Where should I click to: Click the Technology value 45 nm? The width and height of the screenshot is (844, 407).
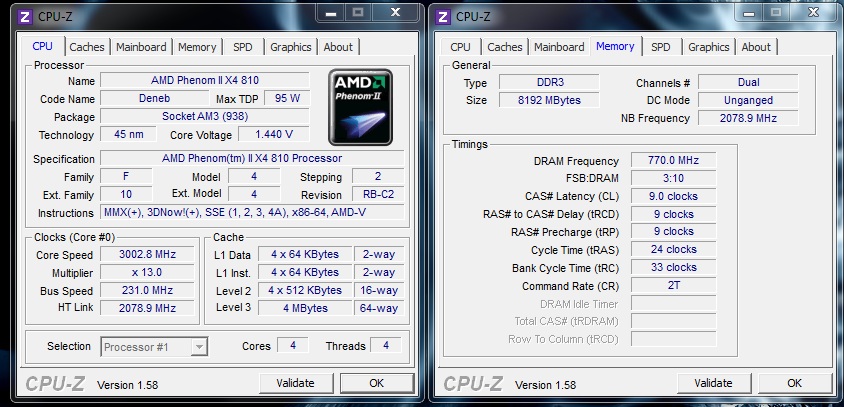coord(129,134)
